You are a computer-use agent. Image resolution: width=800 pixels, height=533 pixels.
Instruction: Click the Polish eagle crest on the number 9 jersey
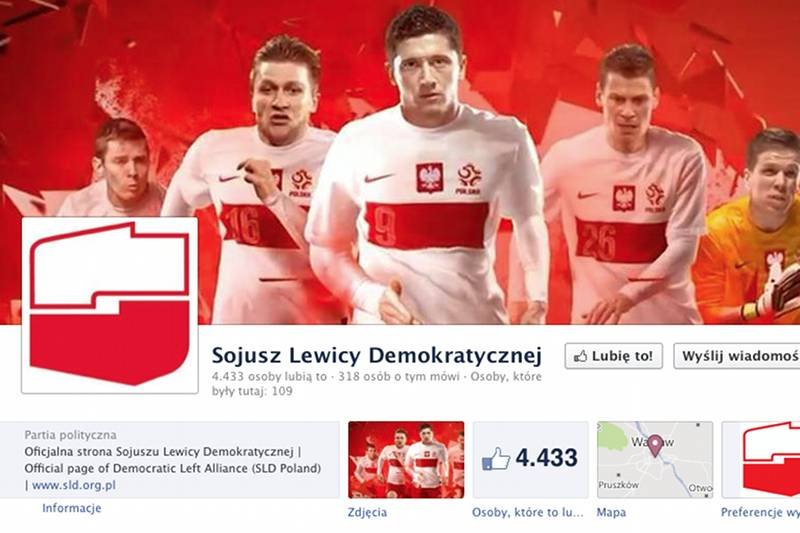(429, 177)
